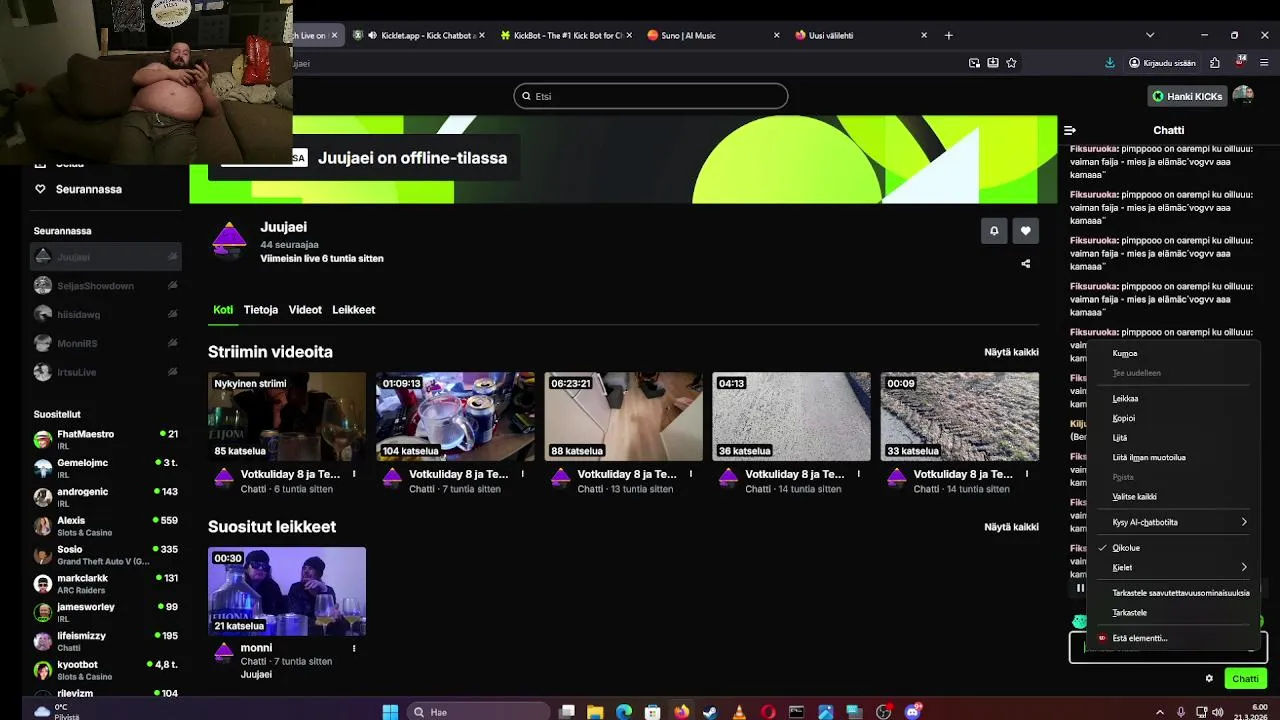The image size is (1280, 720).
Task: Click the Hanki KICKs button
Action: (x=1188, y=96)
